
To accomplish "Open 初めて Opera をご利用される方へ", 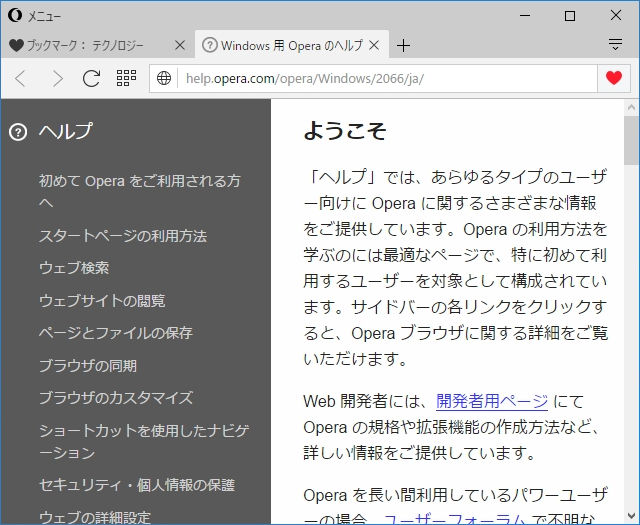I will click(140, 192).
